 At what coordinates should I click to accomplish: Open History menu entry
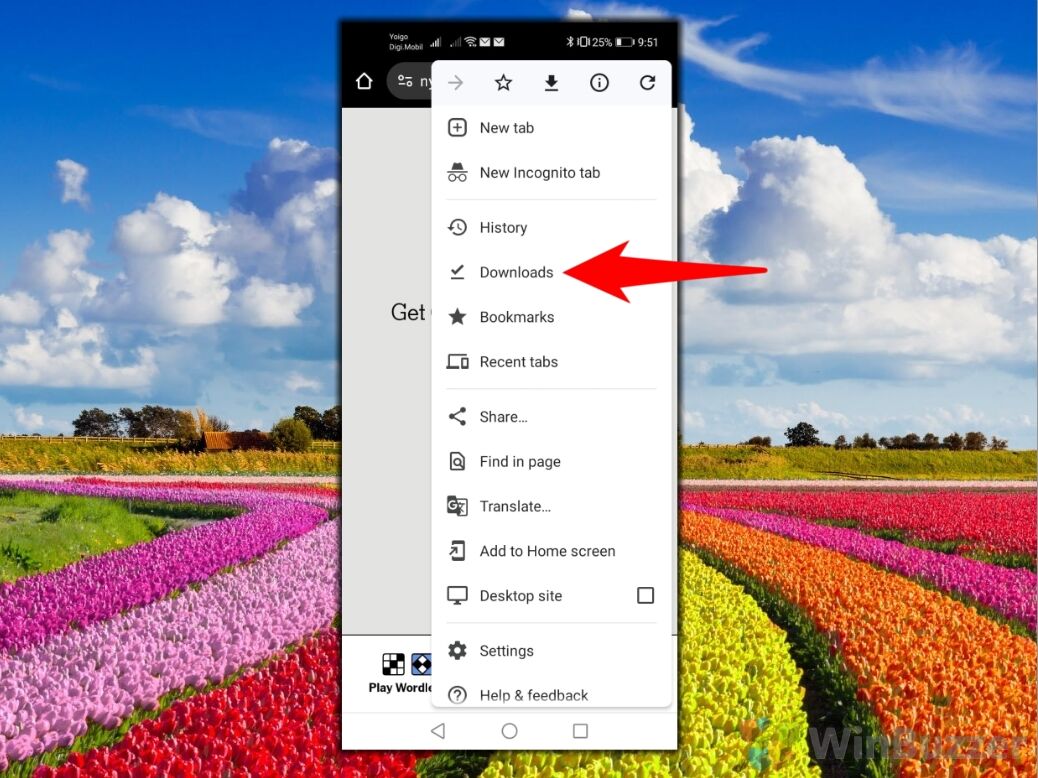(x=503, y=228)
